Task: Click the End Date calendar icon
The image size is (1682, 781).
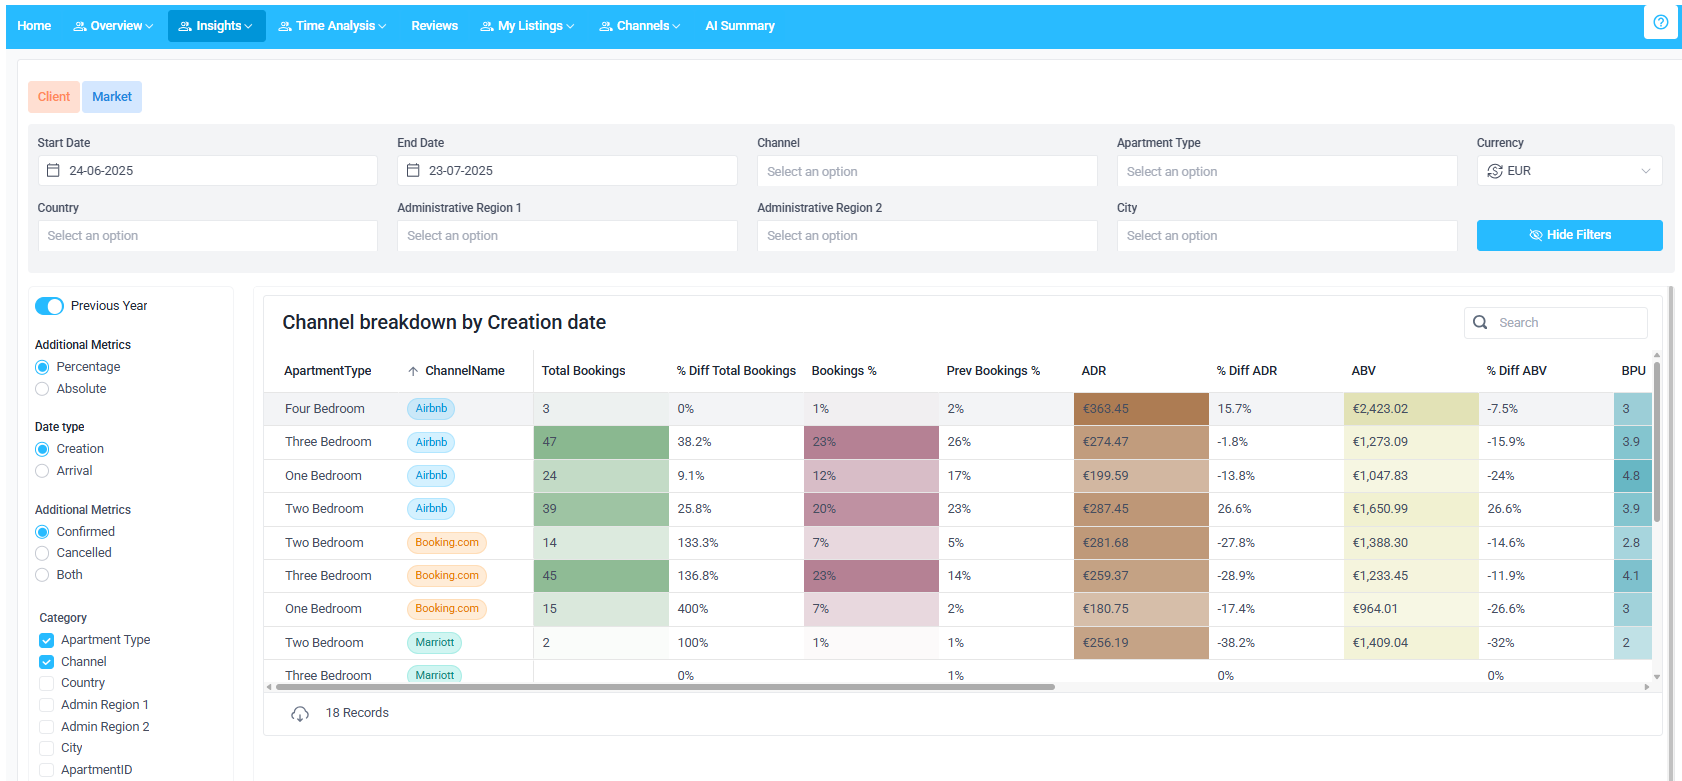Action: (x=413, y=171)
